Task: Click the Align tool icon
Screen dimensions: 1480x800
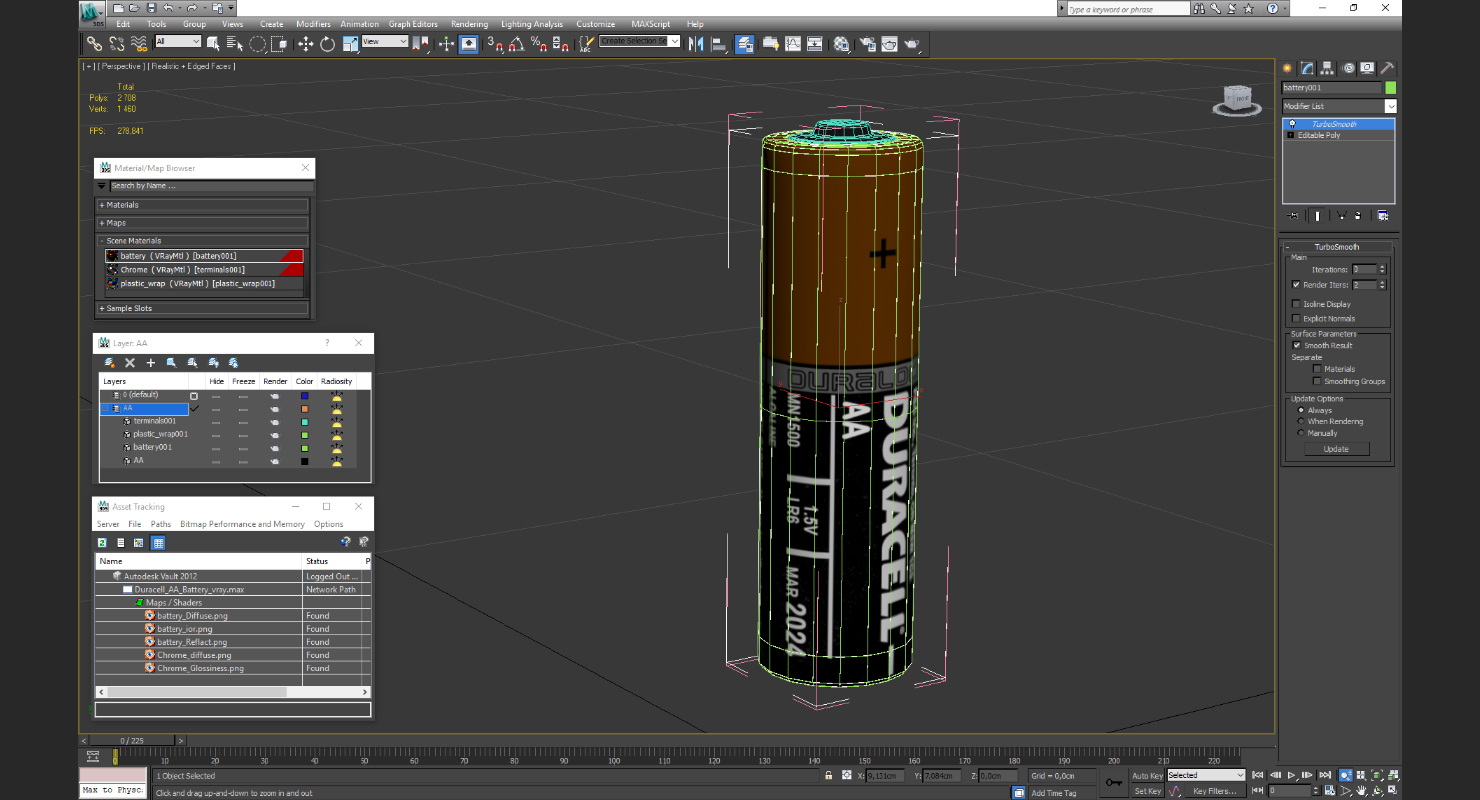Action: pos(719,43)
